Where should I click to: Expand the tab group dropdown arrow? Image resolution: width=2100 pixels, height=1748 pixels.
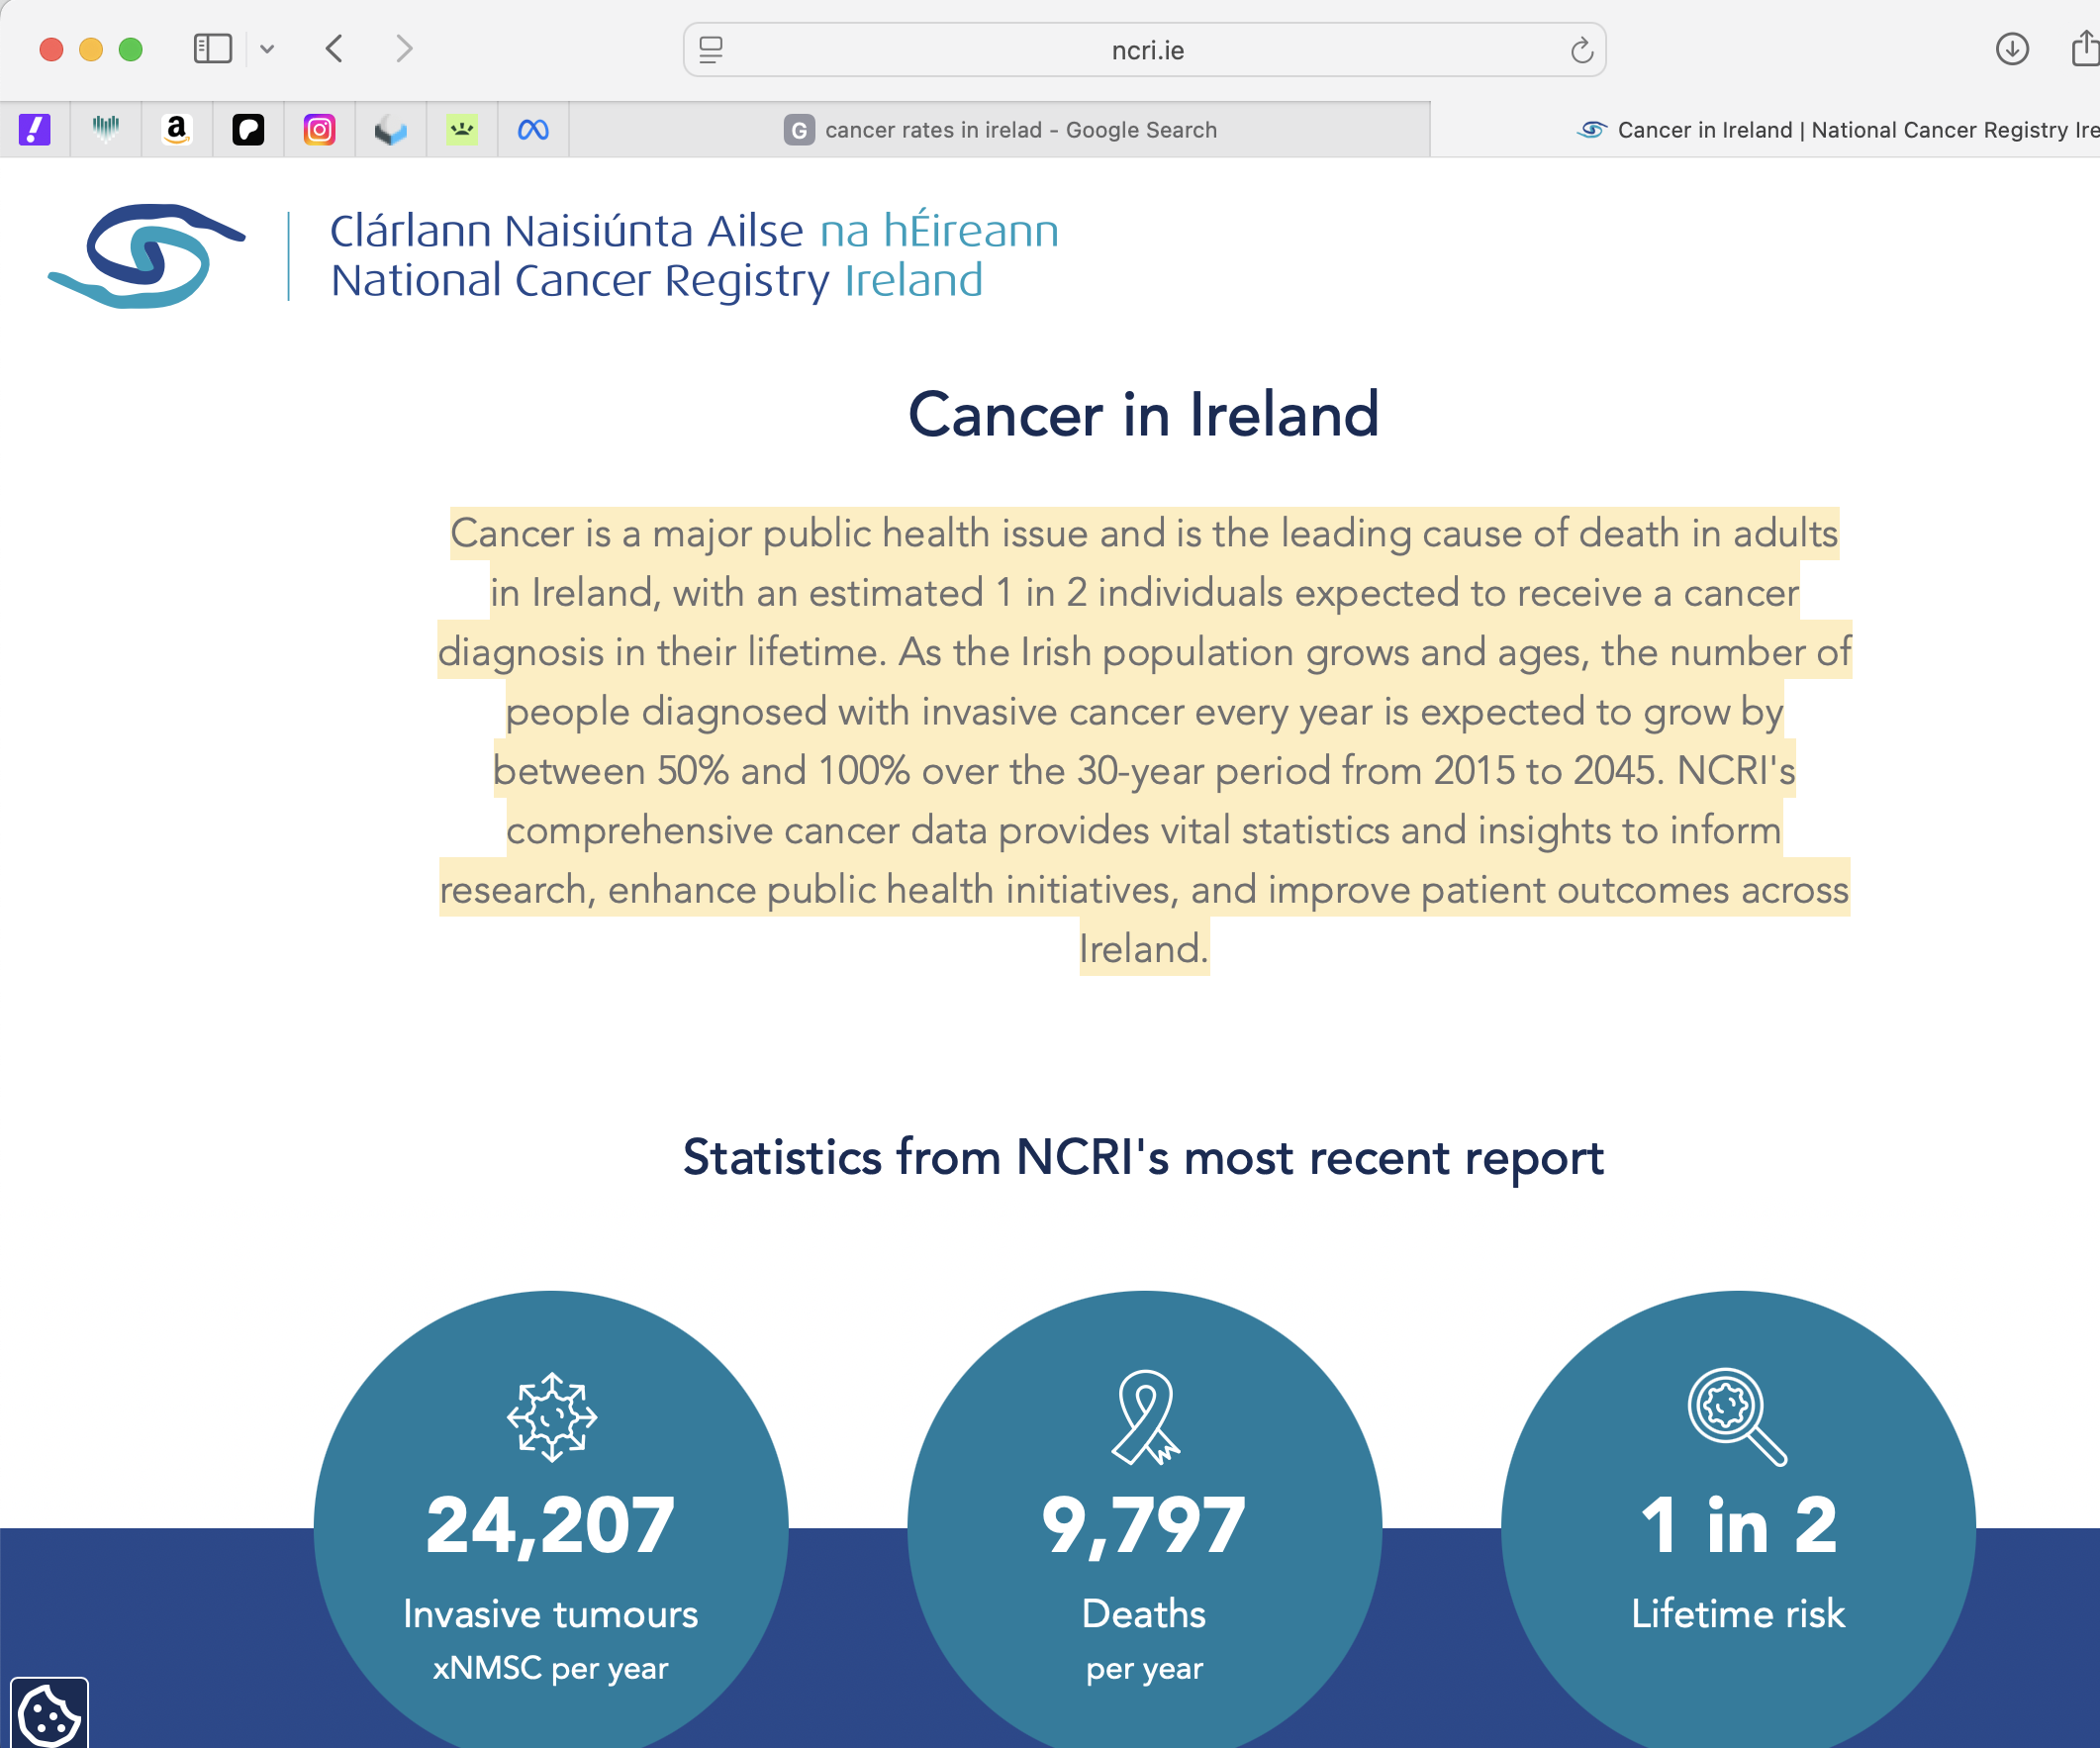click(267, 49)
